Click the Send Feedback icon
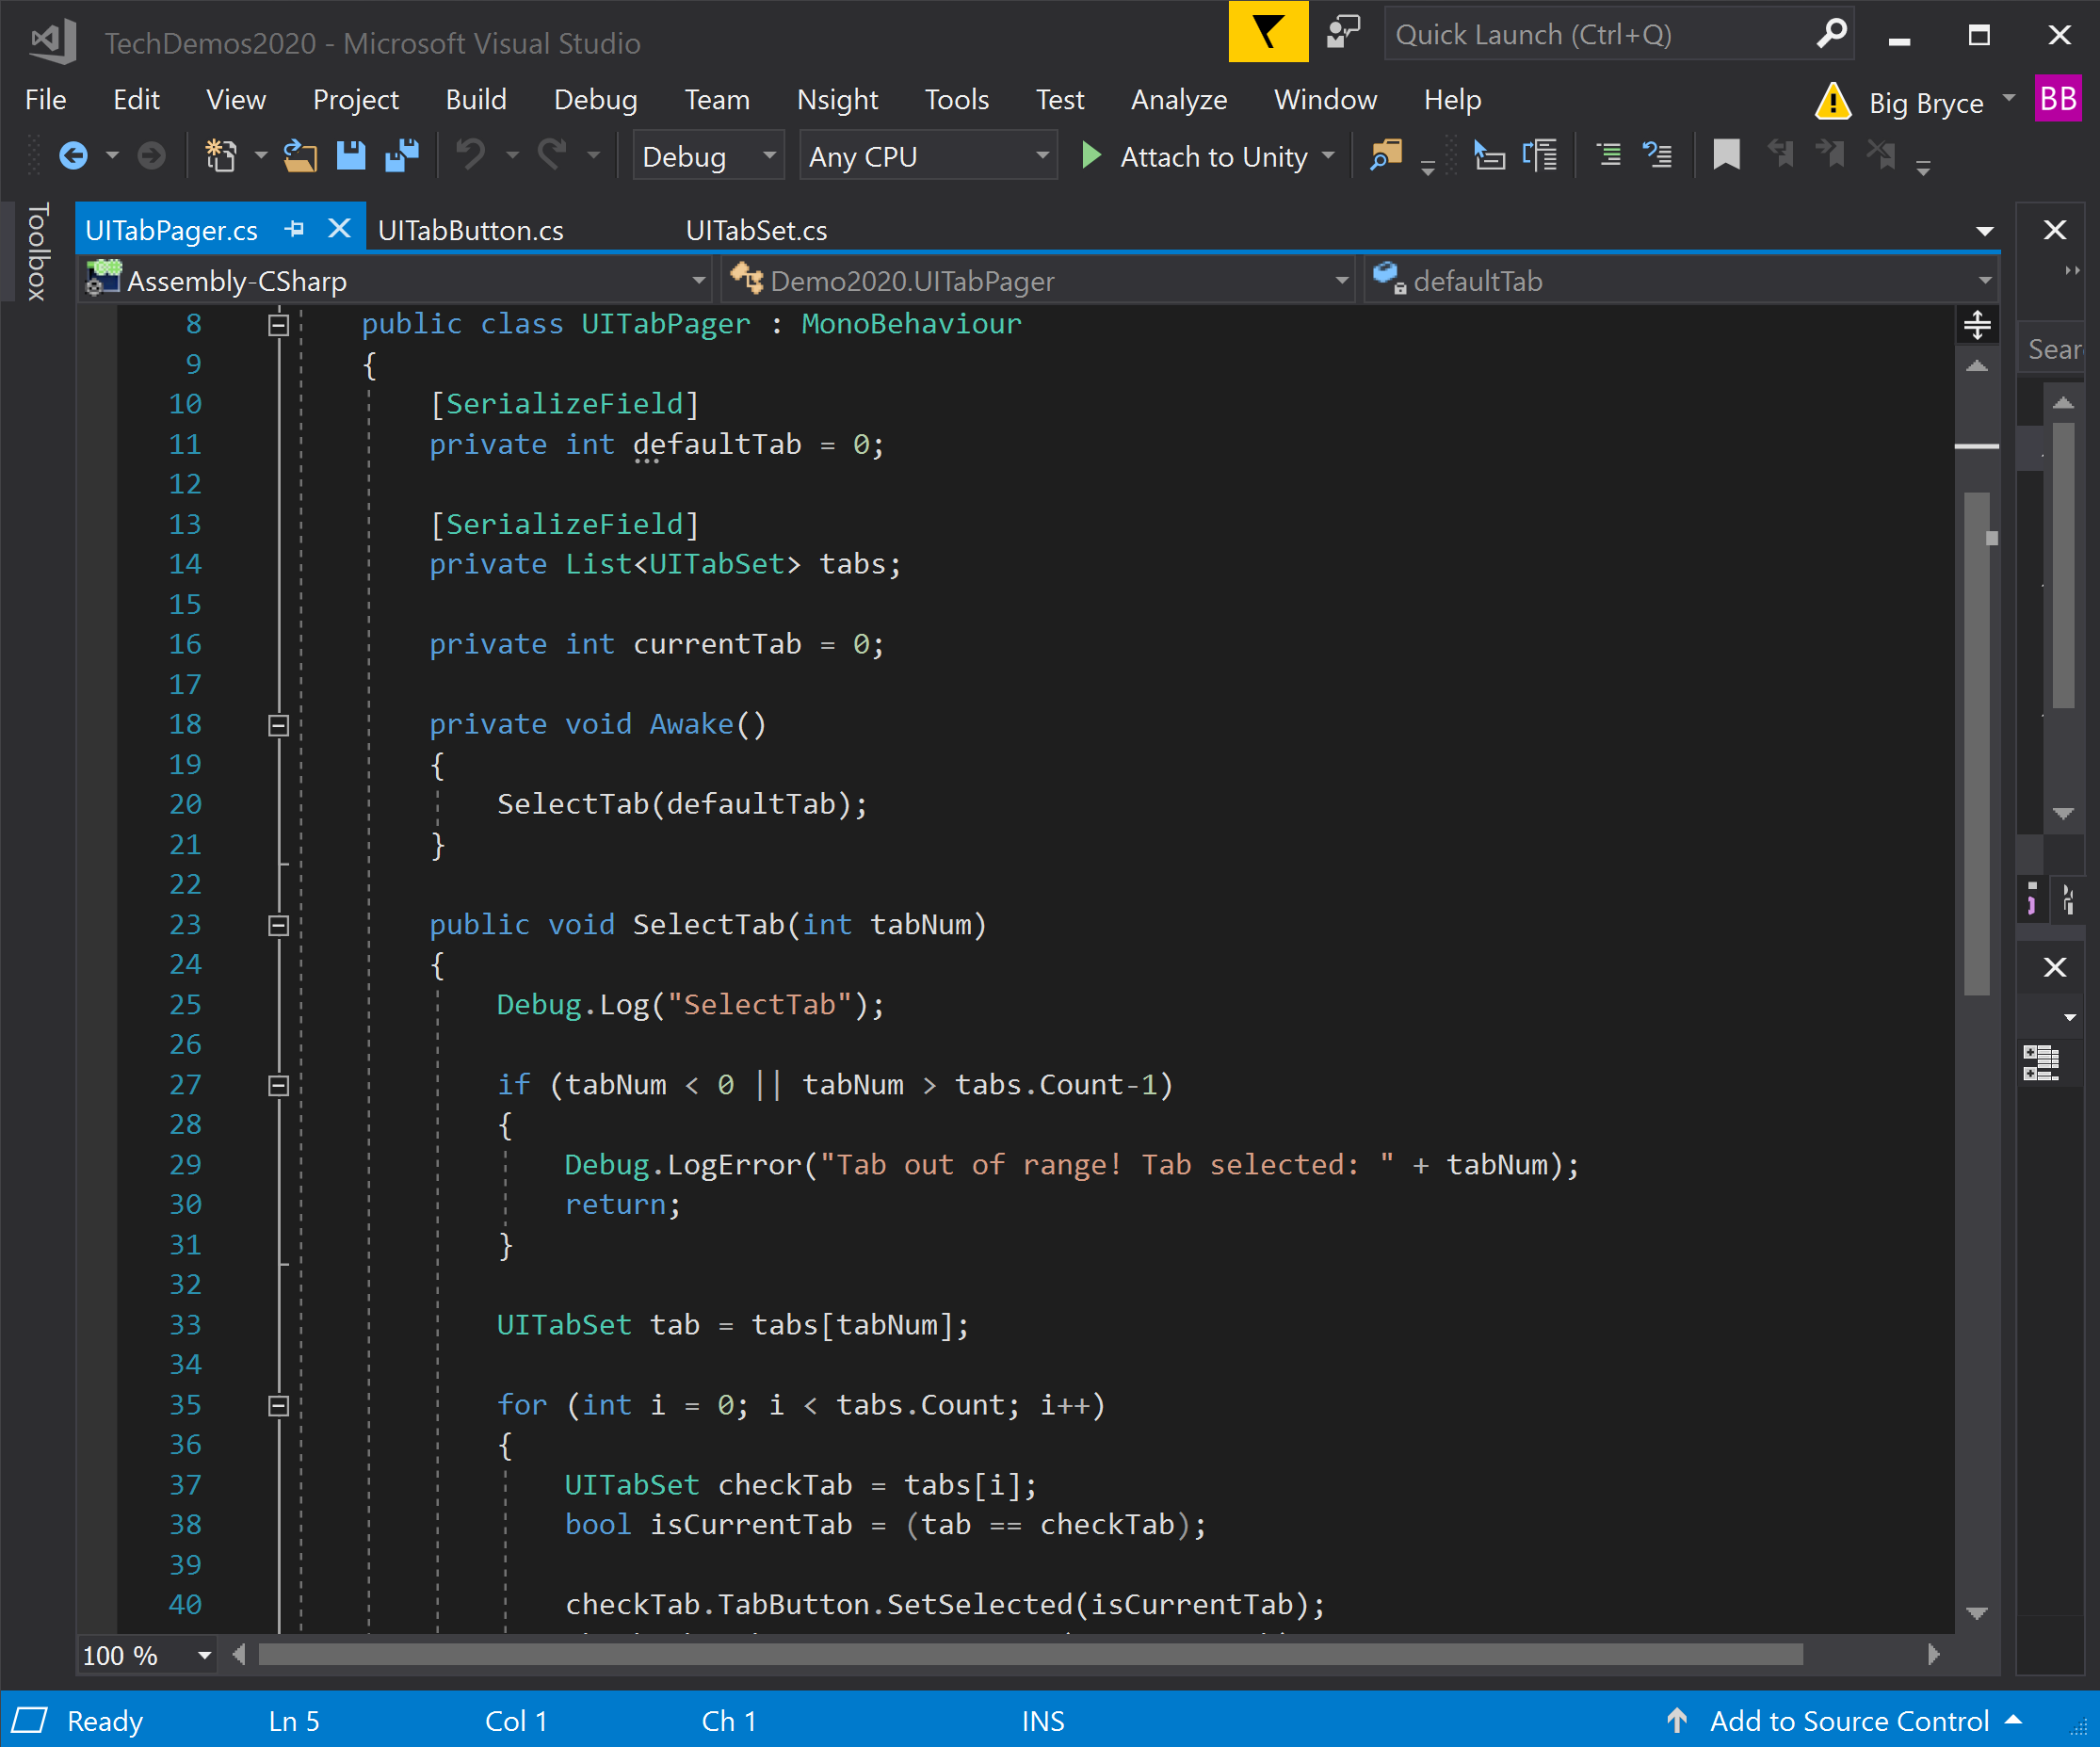 coord(1342,33)
